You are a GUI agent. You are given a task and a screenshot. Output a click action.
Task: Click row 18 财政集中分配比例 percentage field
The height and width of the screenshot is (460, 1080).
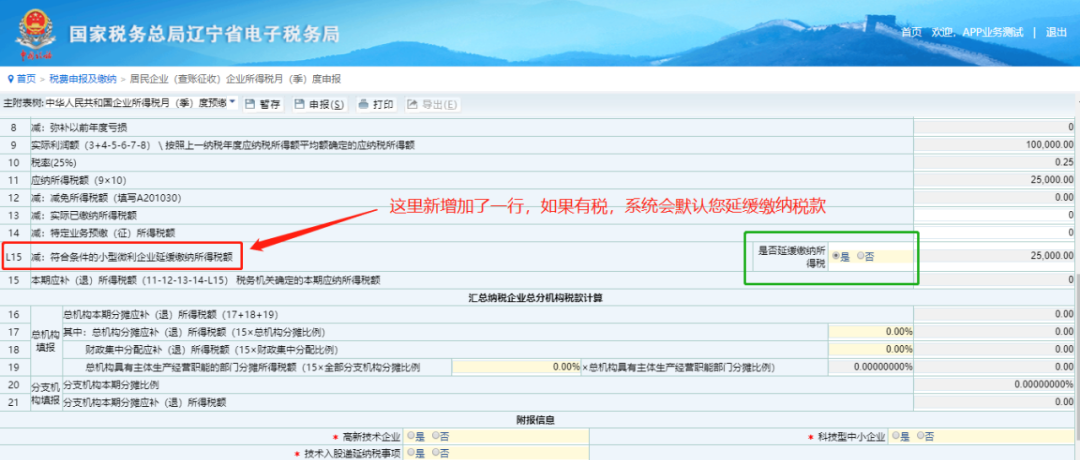(871, 349)
